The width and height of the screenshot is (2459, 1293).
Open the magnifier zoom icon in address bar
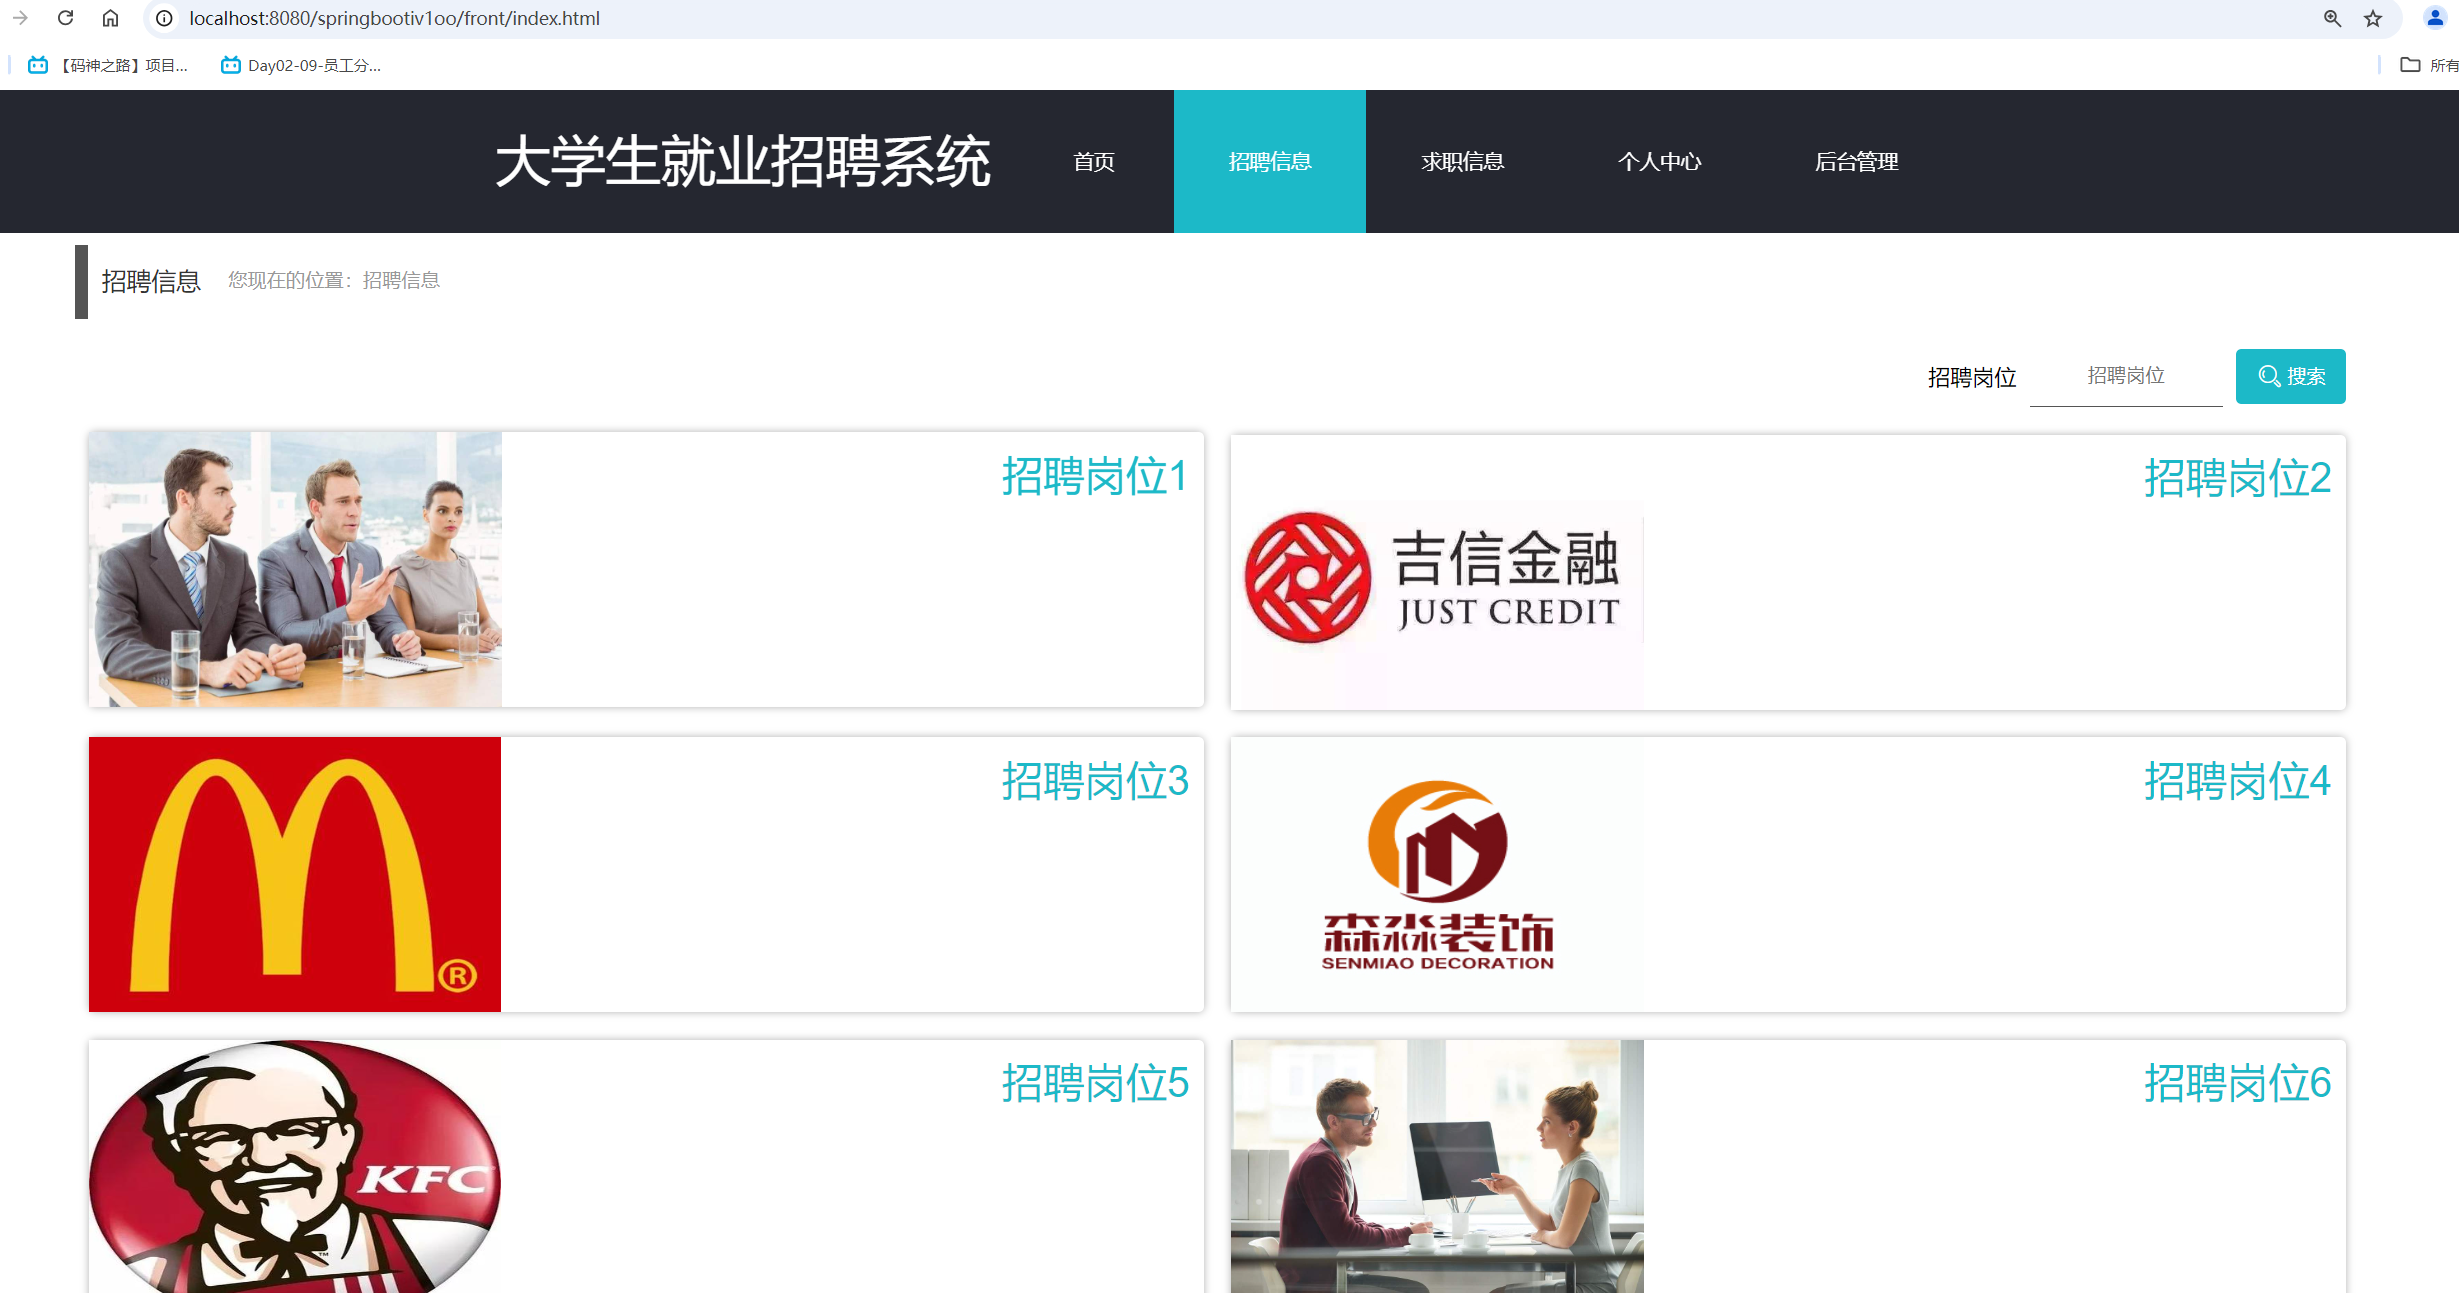tap(2332, 18)
